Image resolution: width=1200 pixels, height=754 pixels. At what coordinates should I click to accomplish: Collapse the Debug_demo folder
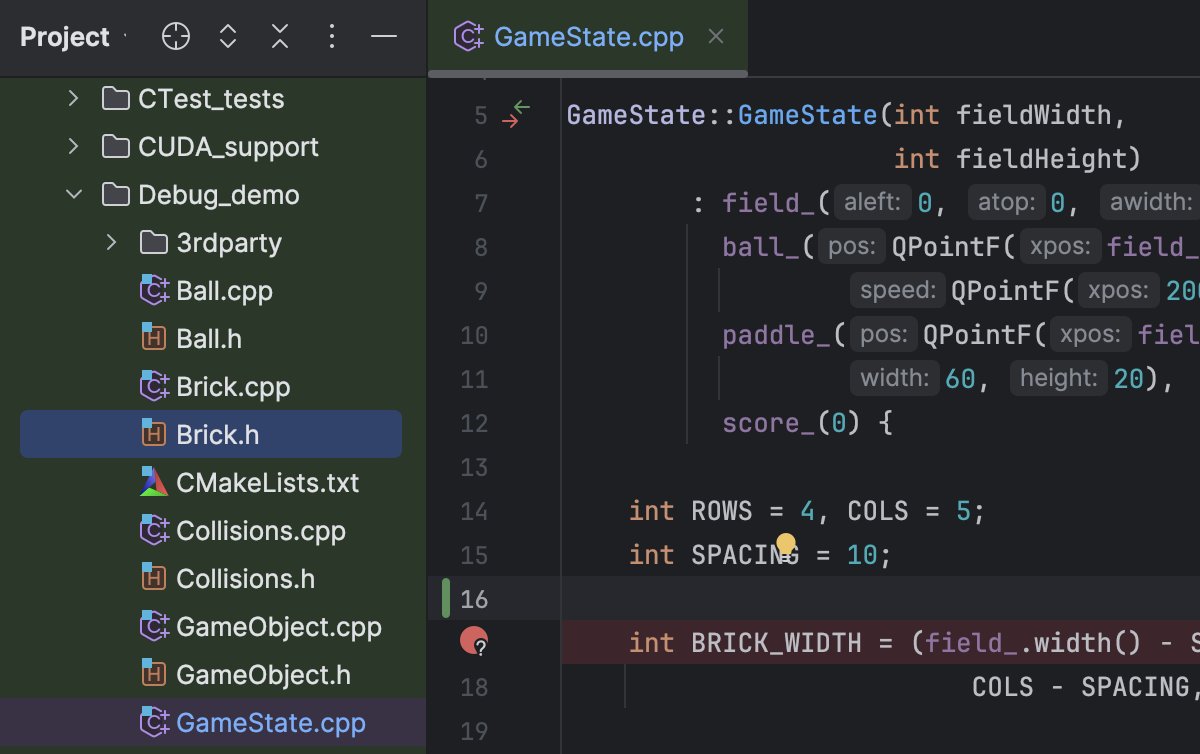pyautogui.click(x=73, y=195)
